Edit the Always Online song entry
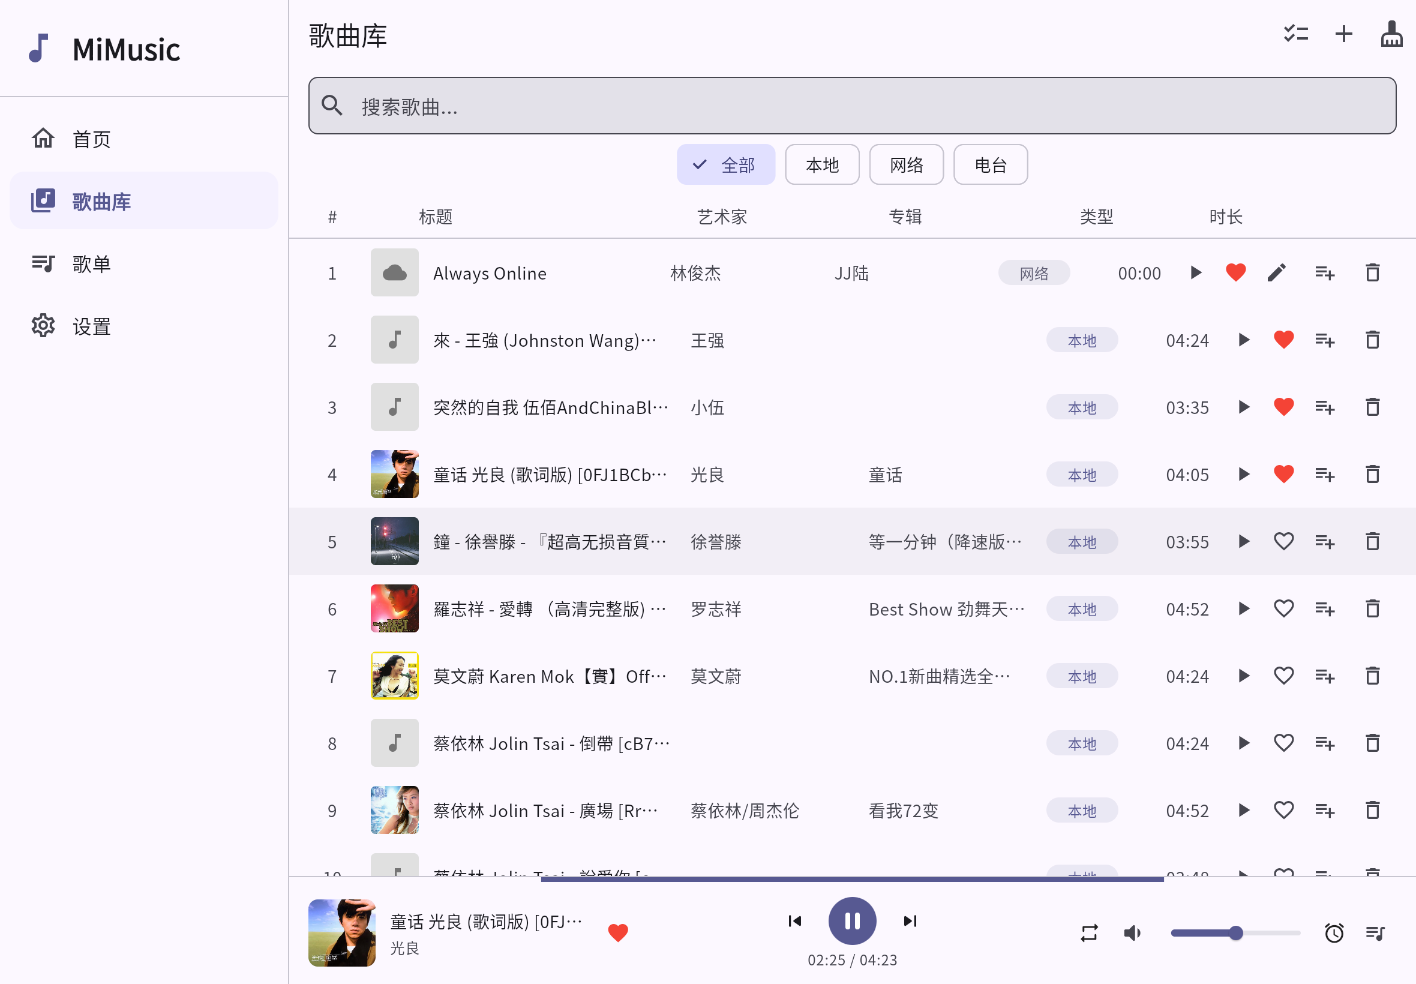 (x=1276, y=273)
